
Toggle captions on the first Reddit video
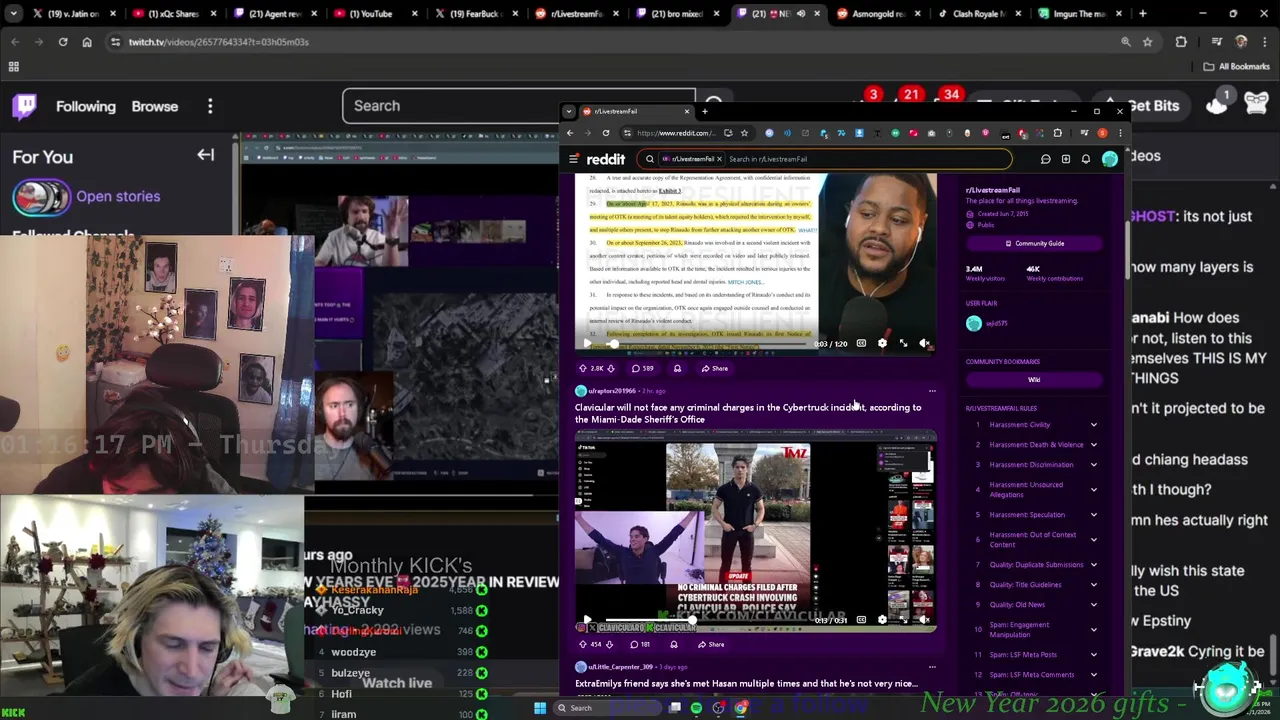pos(861,343)
